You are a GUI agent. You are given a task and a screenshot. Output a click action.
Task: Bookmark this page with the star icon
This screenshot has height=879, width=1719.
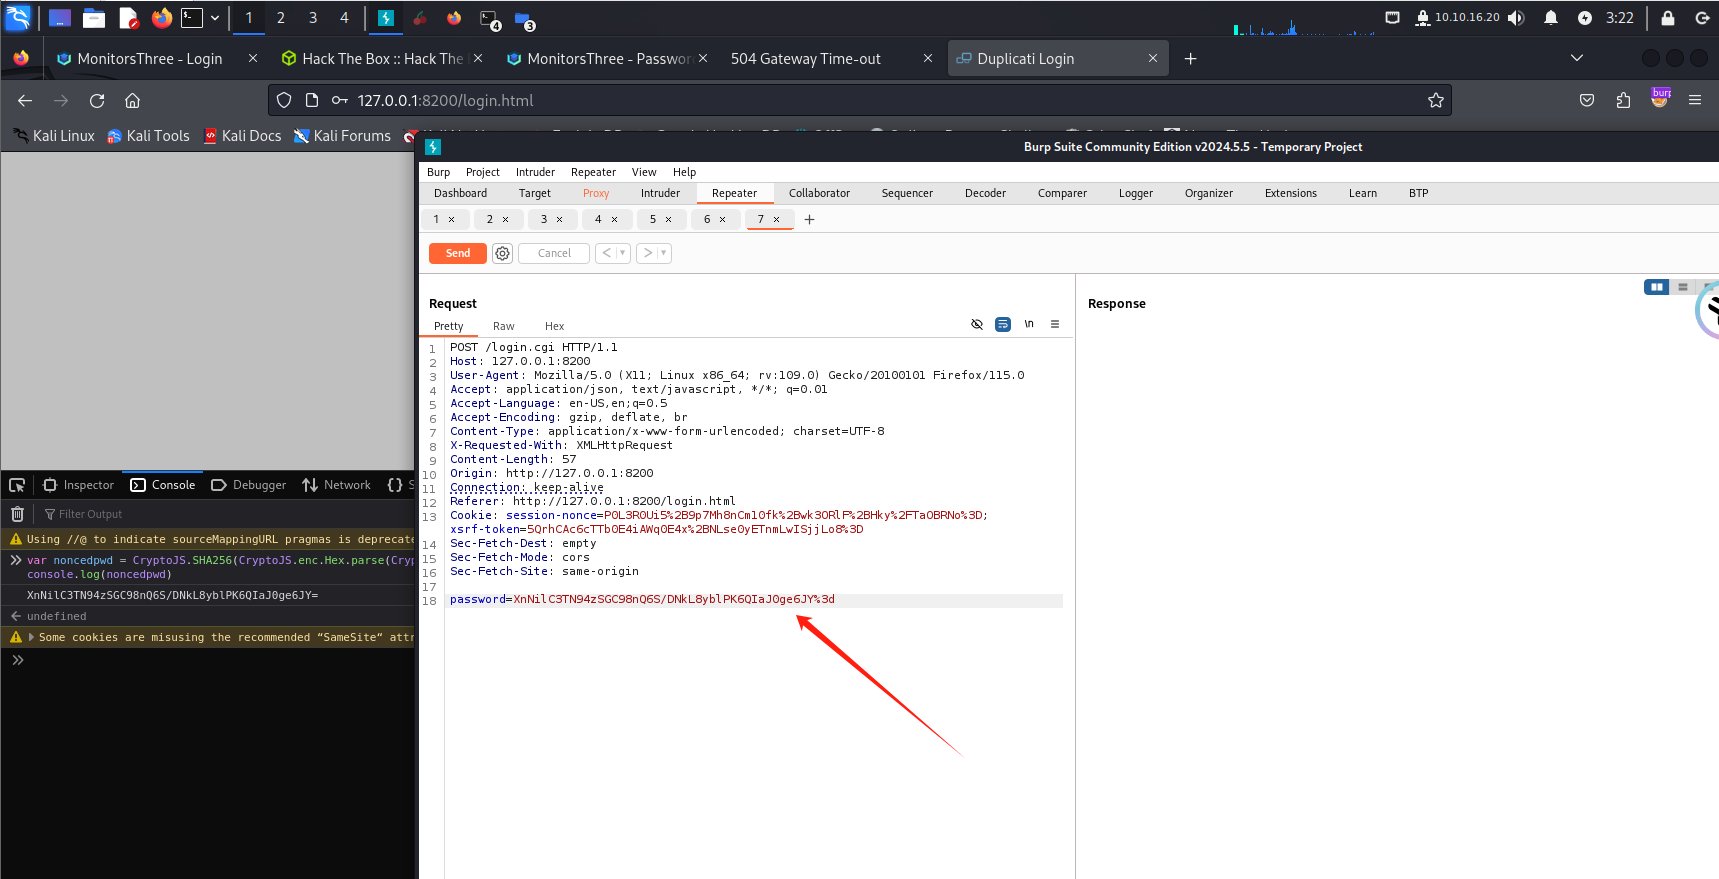1435,100
